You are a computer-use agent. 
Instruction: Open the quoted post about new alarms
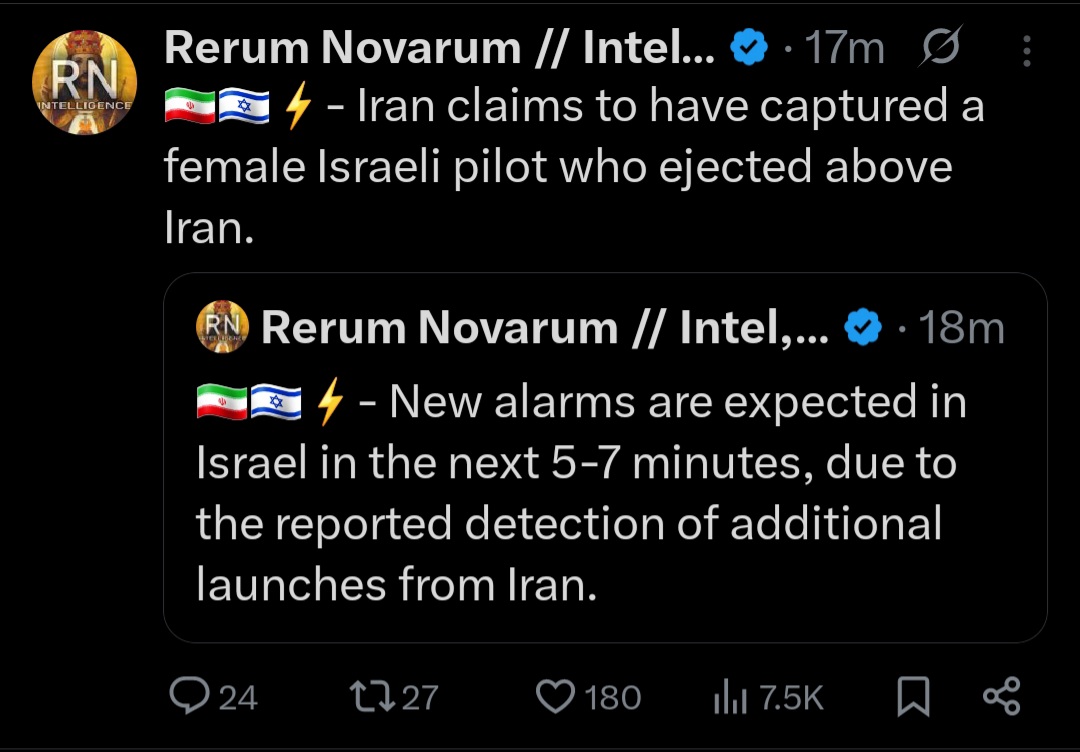(x=605, y=458)
